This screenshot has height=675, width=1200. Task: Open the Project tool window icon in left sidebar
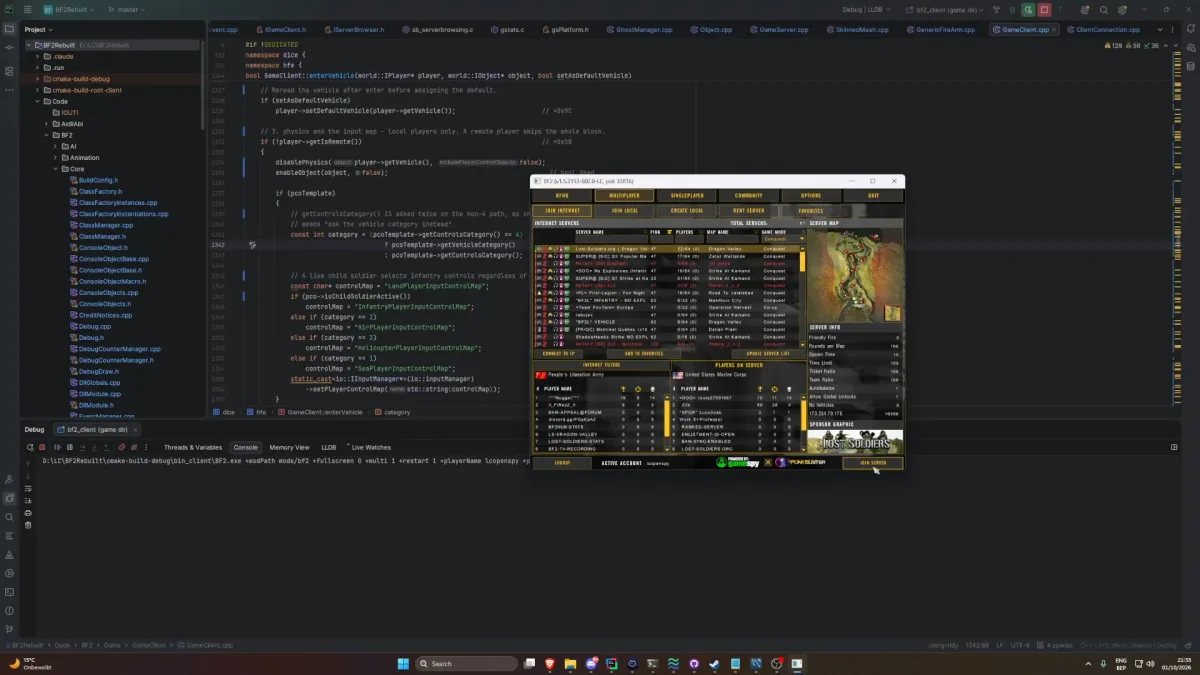[9, 30]
